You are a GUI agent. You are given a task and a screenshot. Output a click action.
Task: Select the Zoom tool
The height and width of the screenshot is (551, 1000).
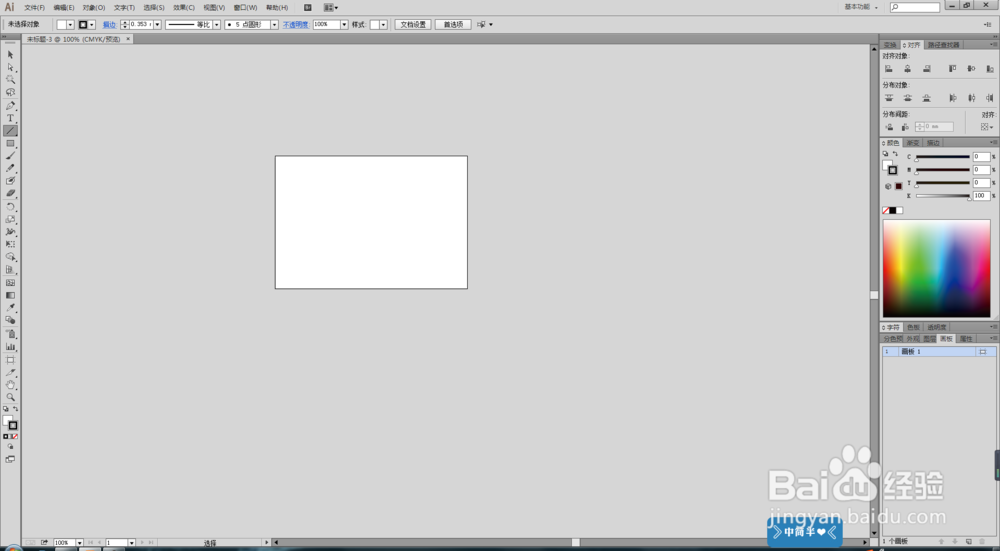point(10,397)
